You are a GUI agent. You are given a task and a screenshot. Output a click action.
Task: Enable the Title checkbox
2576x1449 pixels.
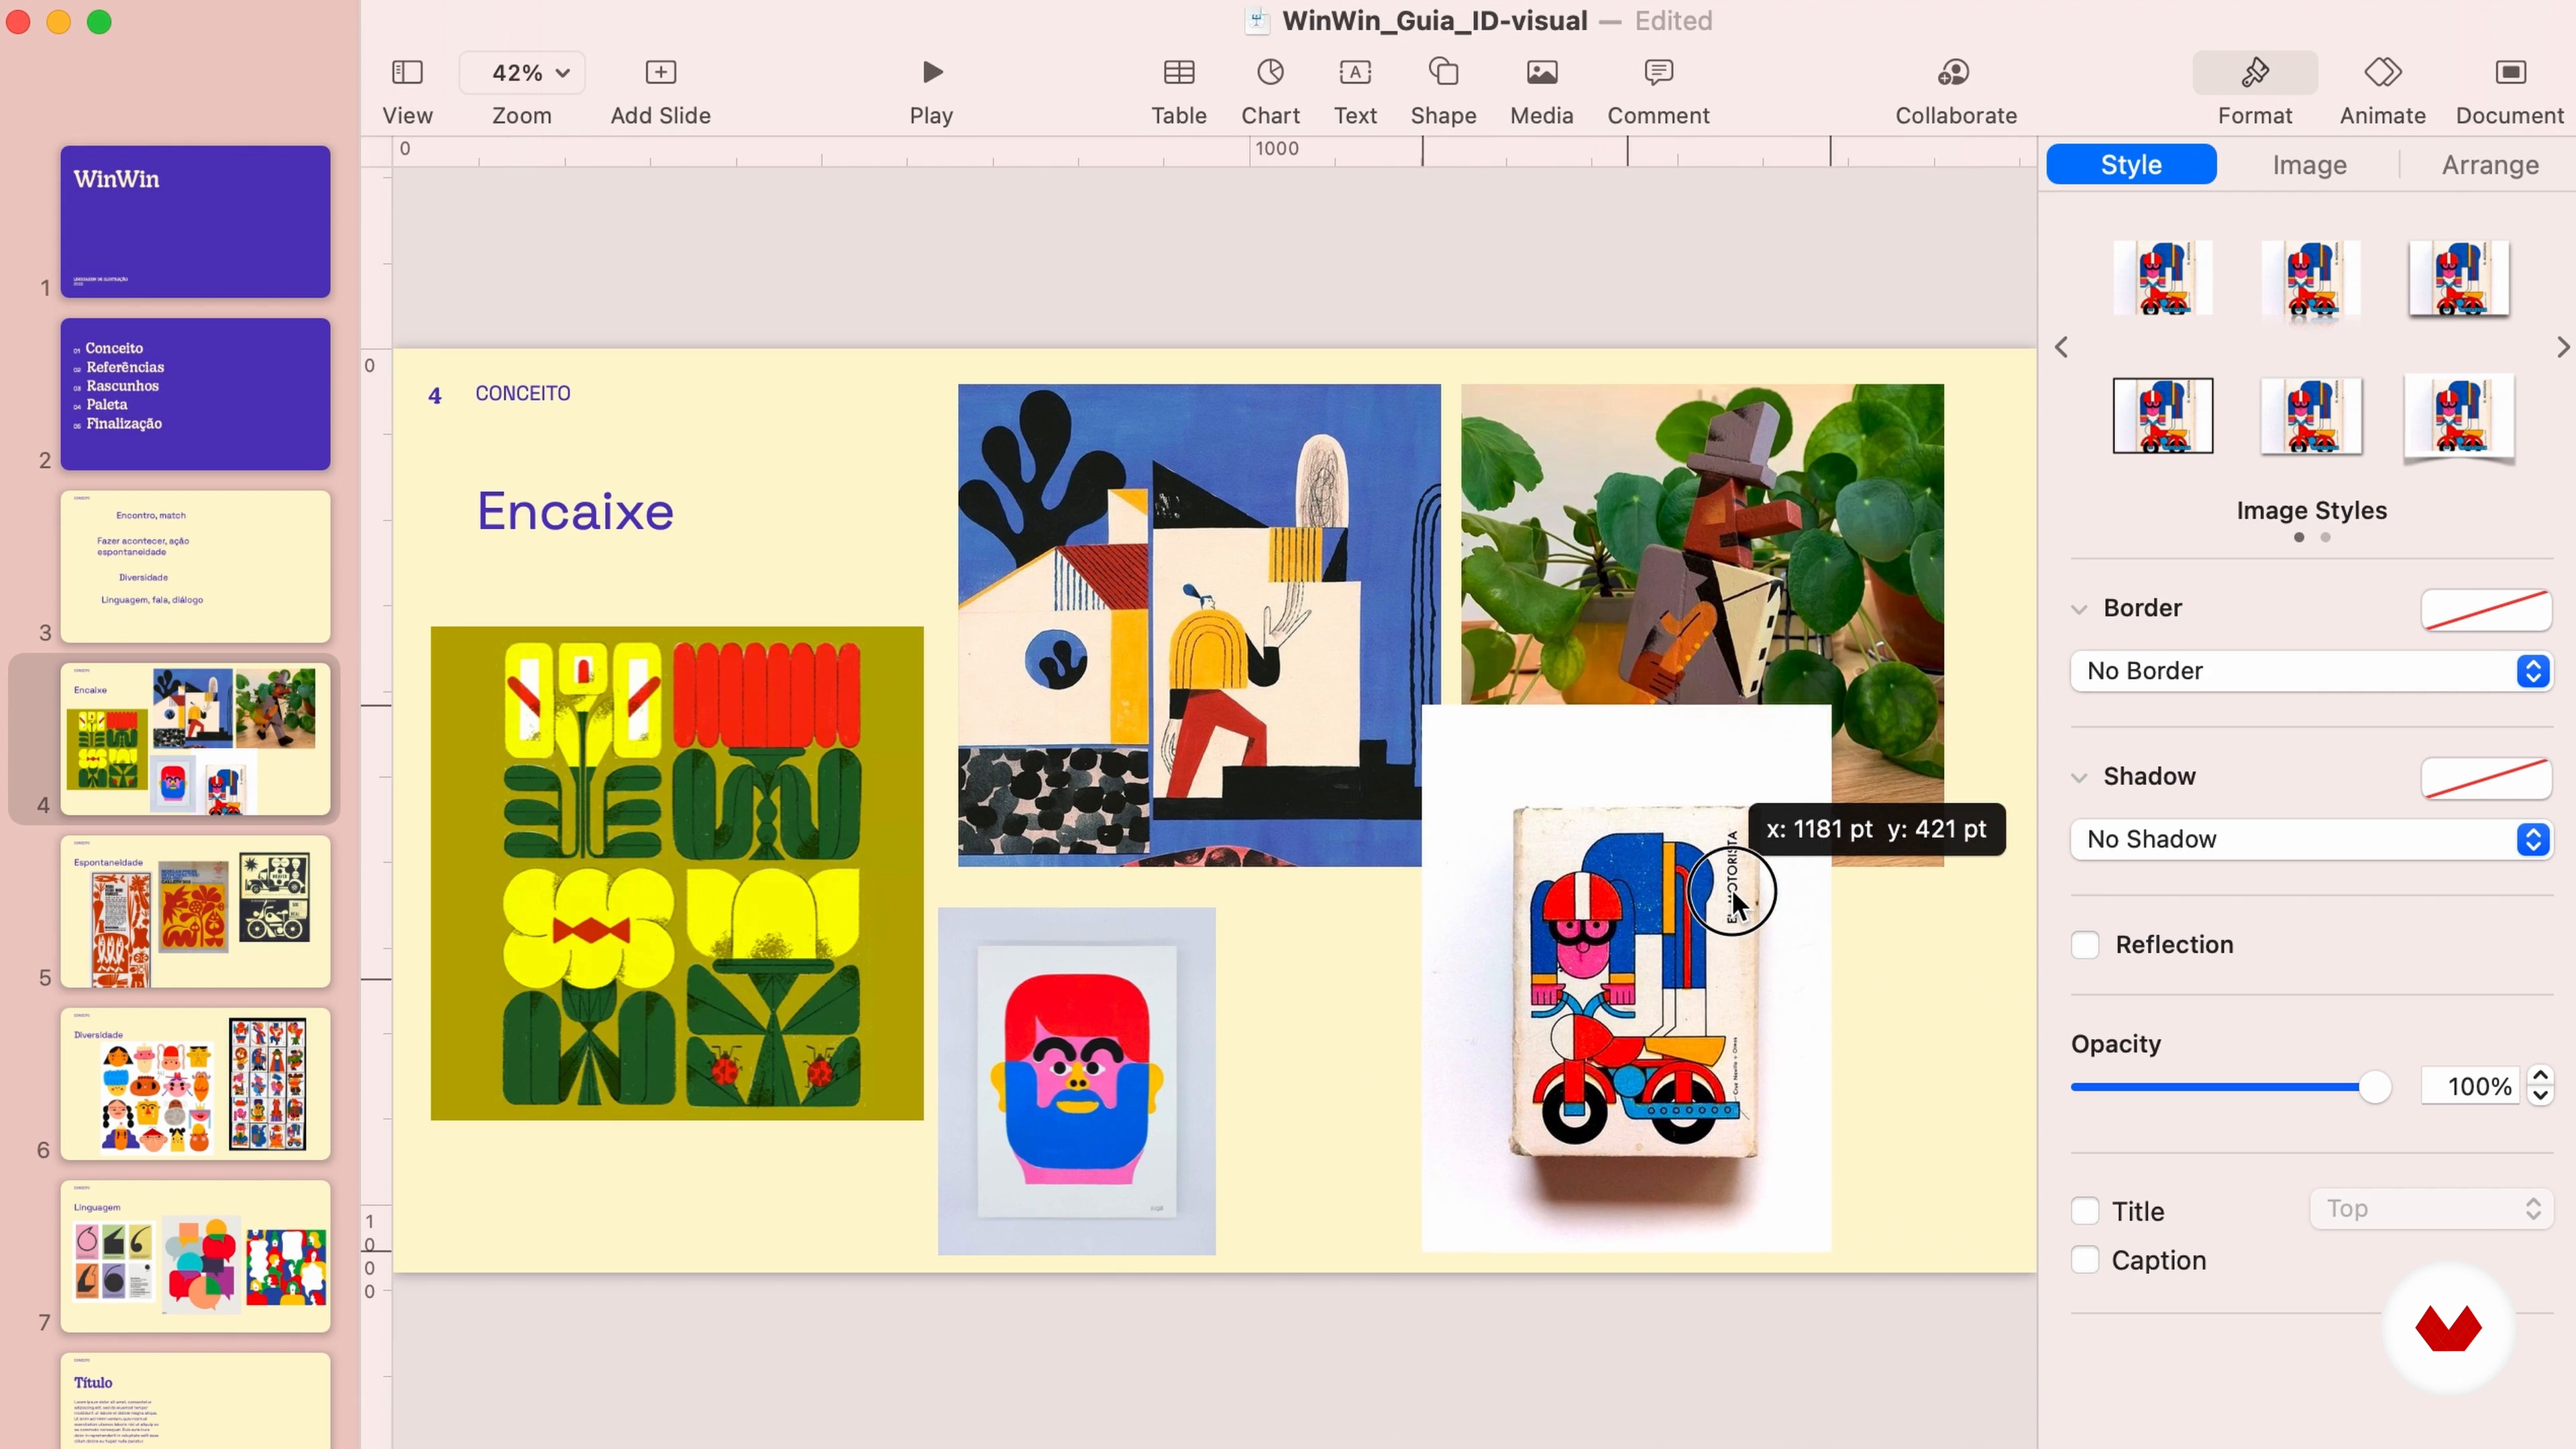2085,1211
